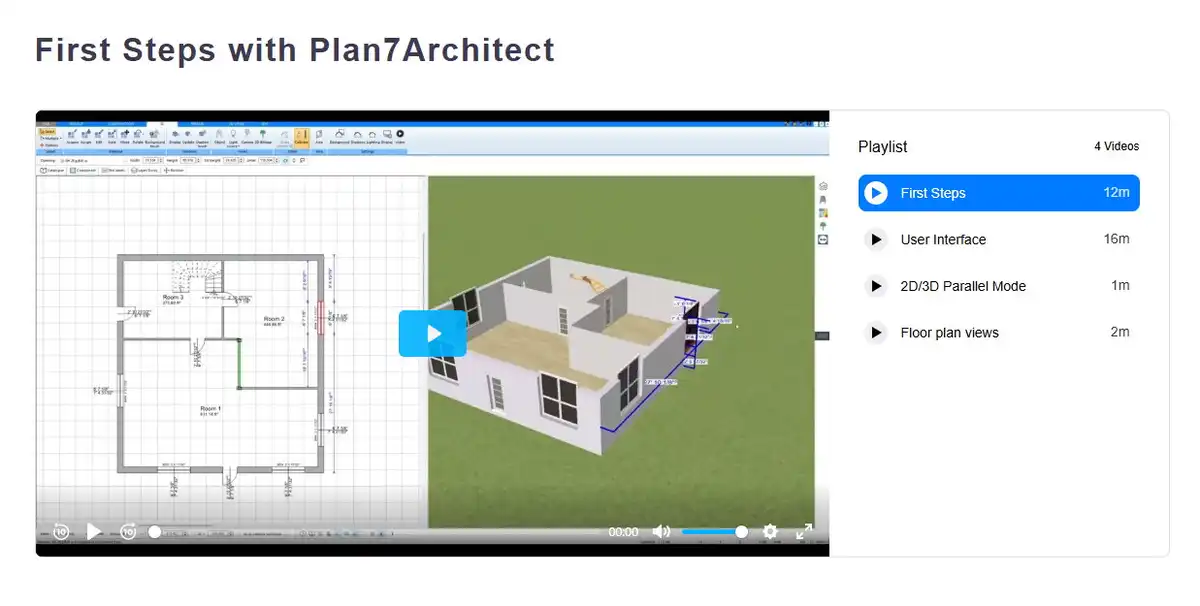
Task: Click the "2m" duration of Floor plan views
Action: (1120, 332)
